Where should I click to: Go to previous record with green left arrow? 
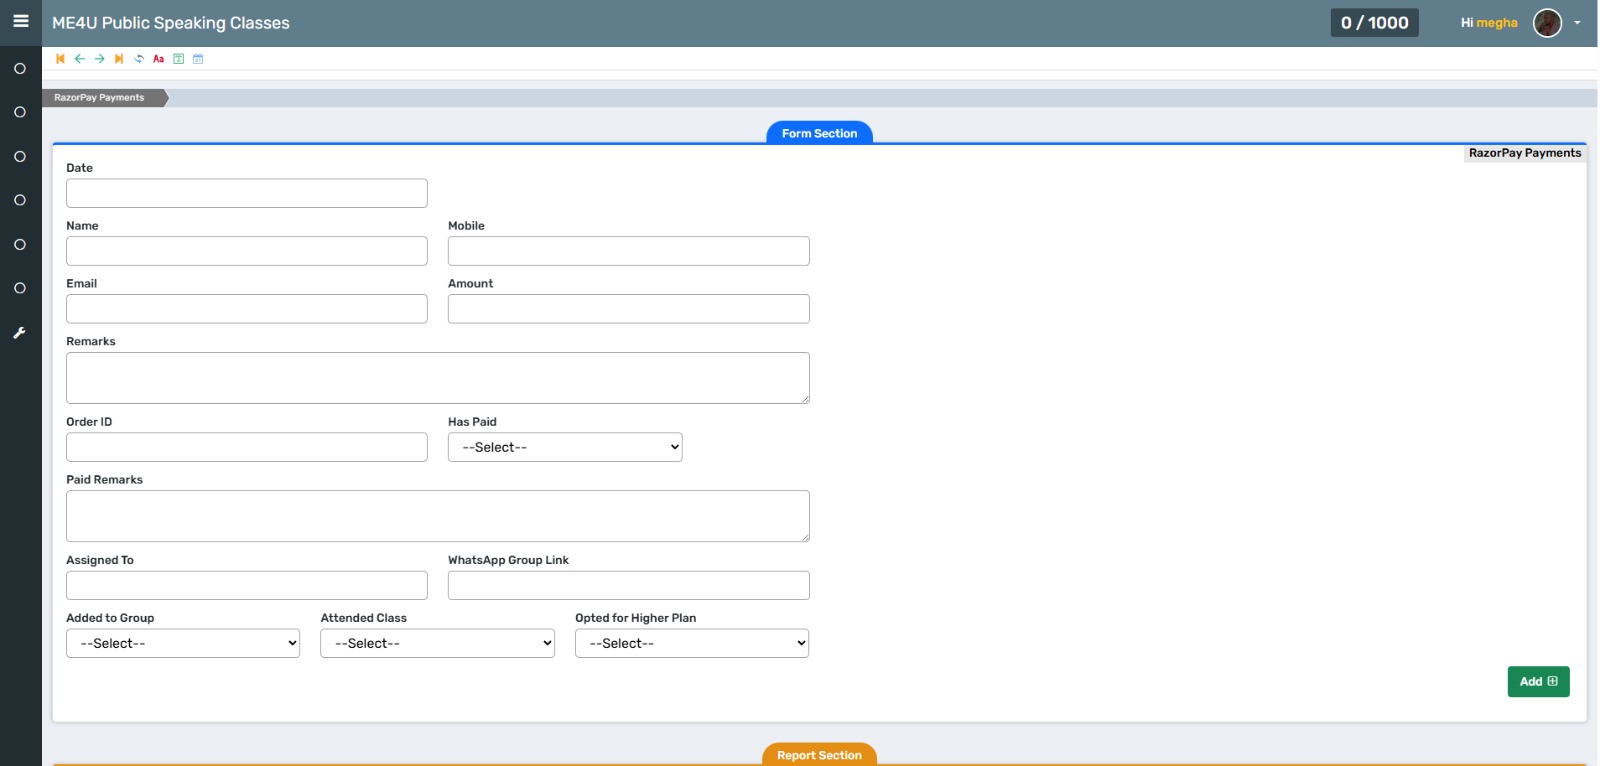[x=80, y=59]
